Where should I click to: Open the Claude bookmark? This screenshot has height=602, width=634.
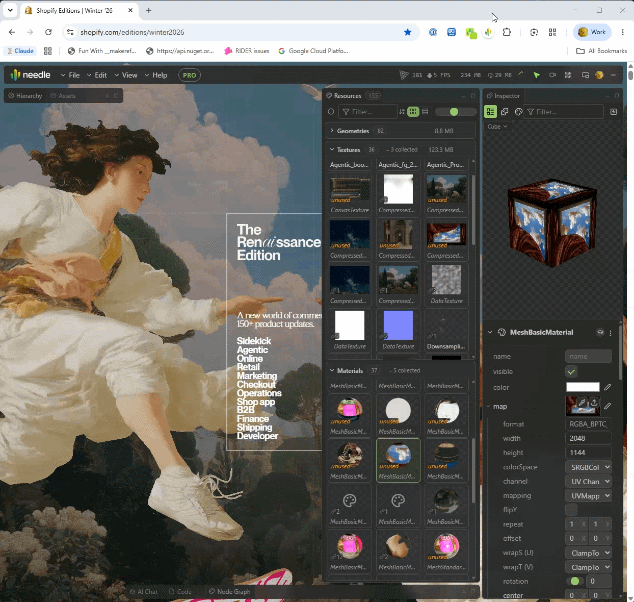[x=20, y=51]
